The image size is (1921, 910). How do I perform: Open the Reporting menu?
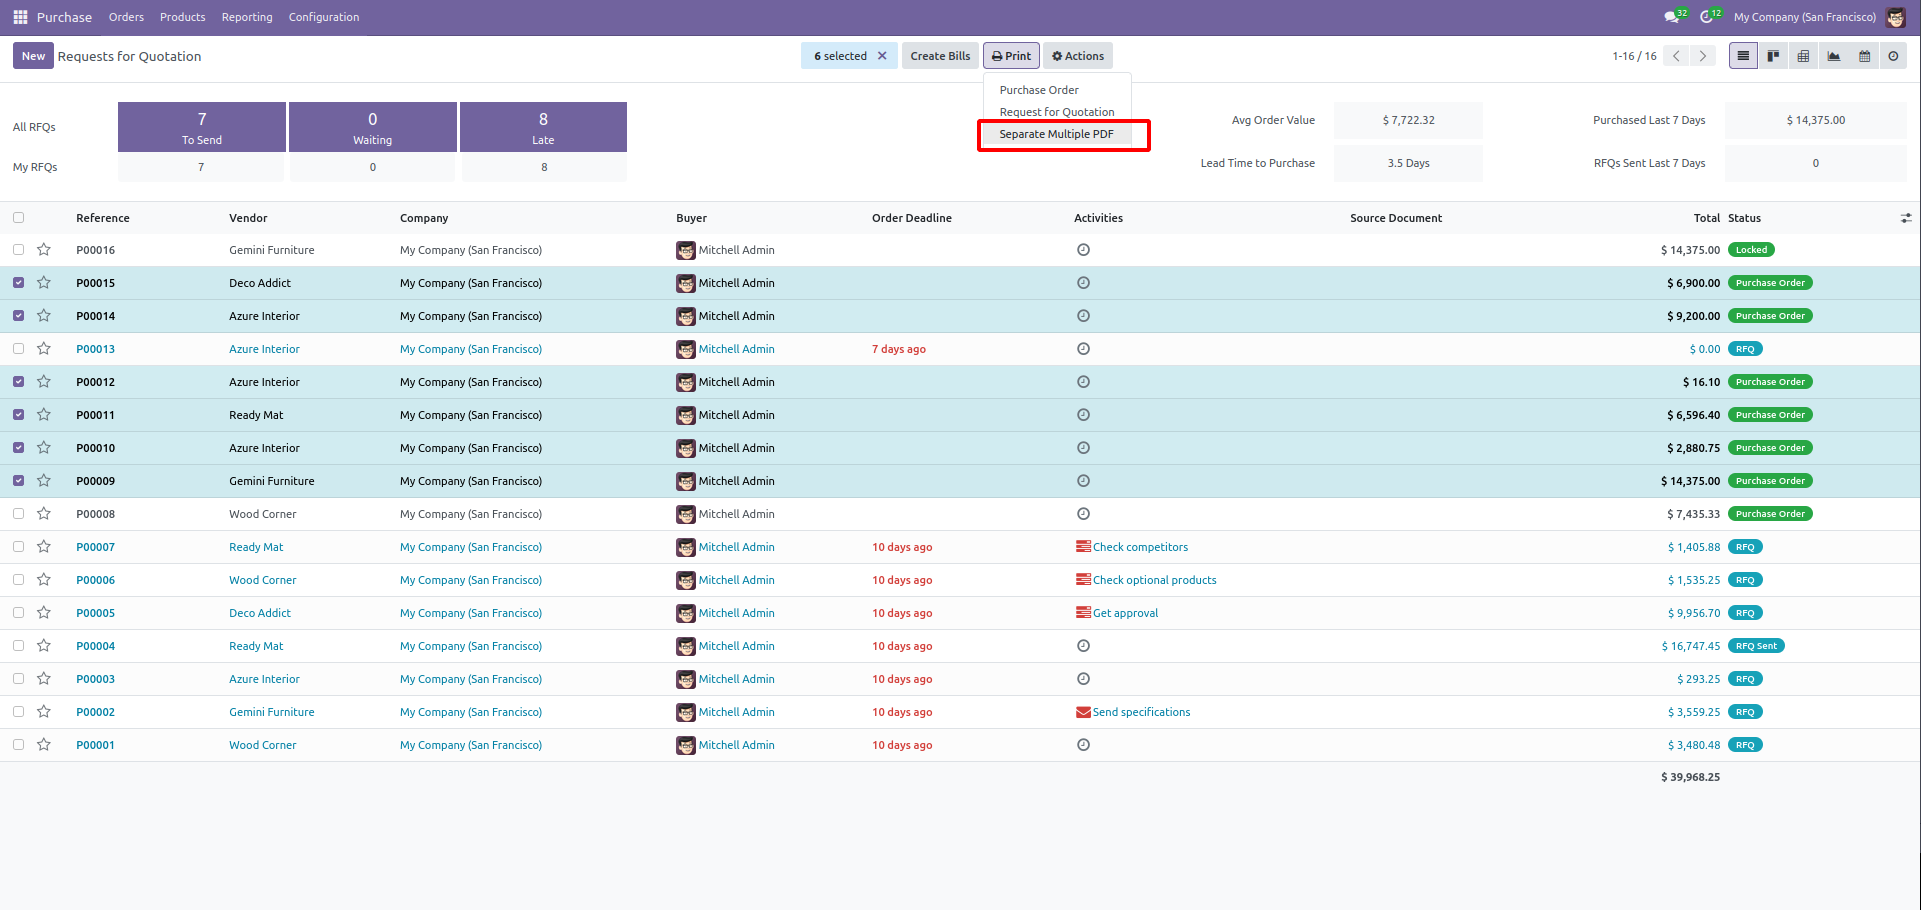pos(247,17)
